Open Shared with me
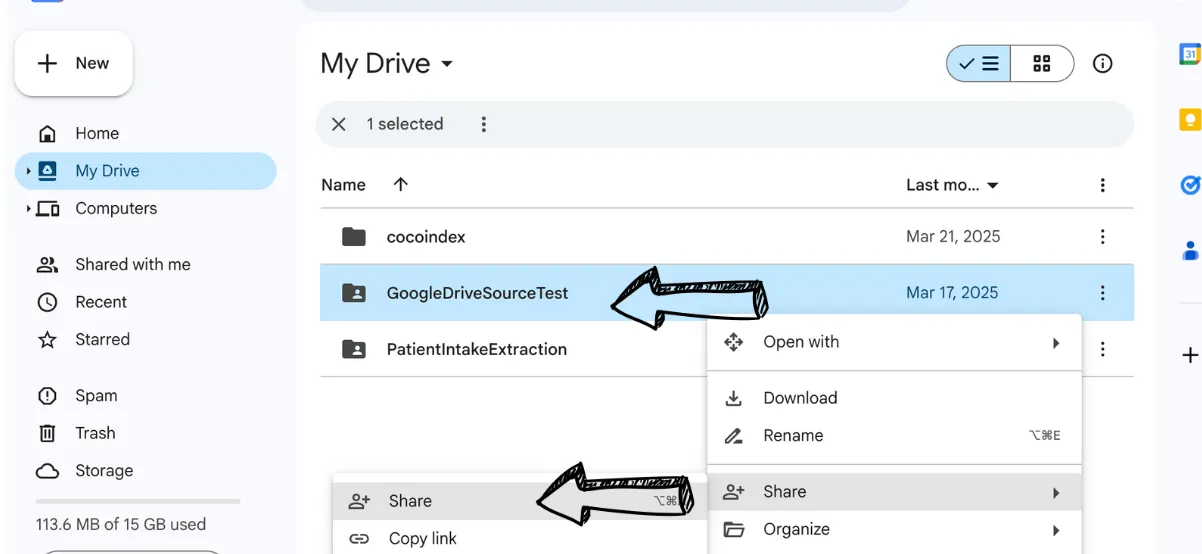Image resolution: width=1202 pixels, height=554 pixels. click(x=132, y=264)
